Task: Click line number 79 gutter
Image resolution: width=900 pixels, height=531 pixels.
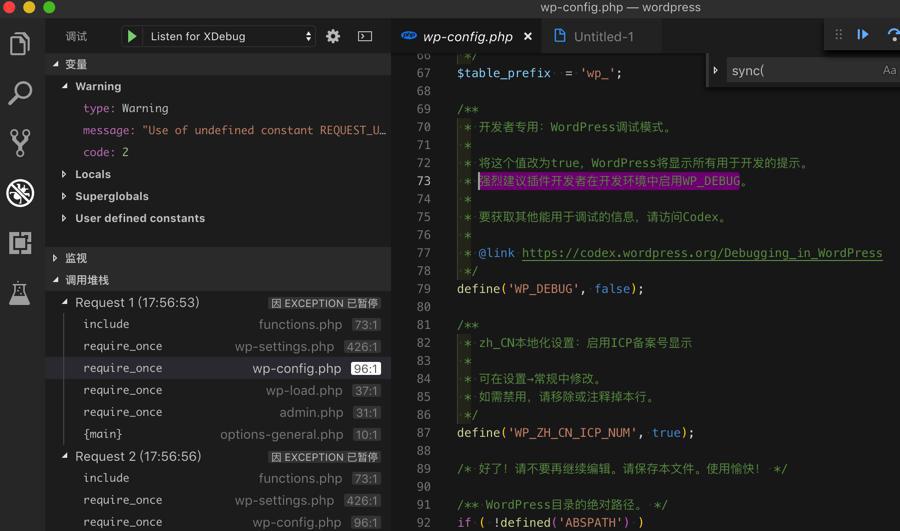Action: coord(424,289)
